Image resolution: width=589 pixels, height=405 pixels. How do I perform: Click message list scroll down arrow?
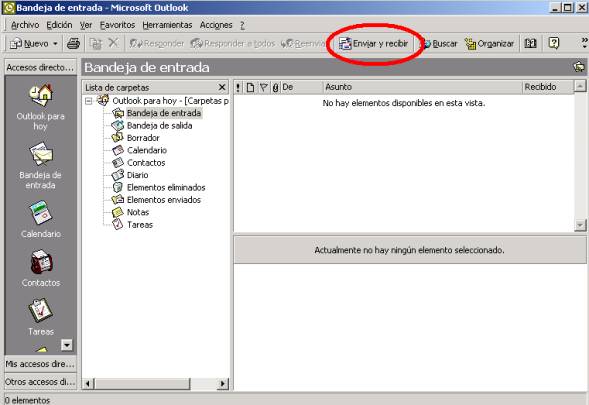tap(580, 225)
